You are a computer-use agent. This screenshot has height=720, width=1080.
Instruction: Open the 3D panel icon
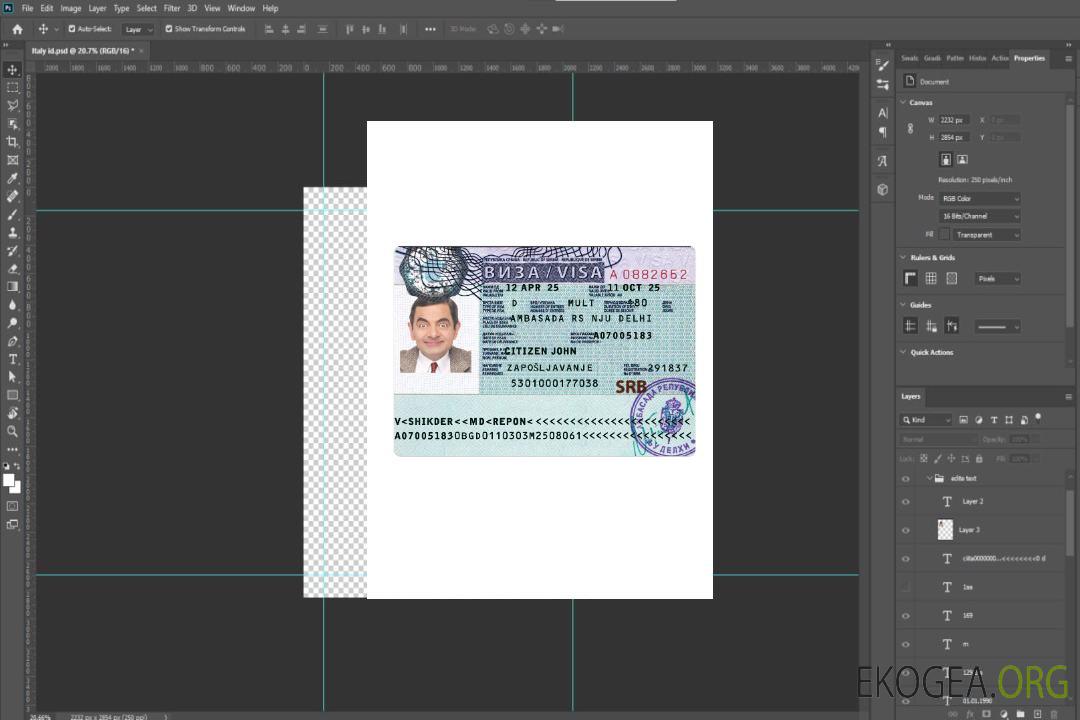[x=883, y=189]
